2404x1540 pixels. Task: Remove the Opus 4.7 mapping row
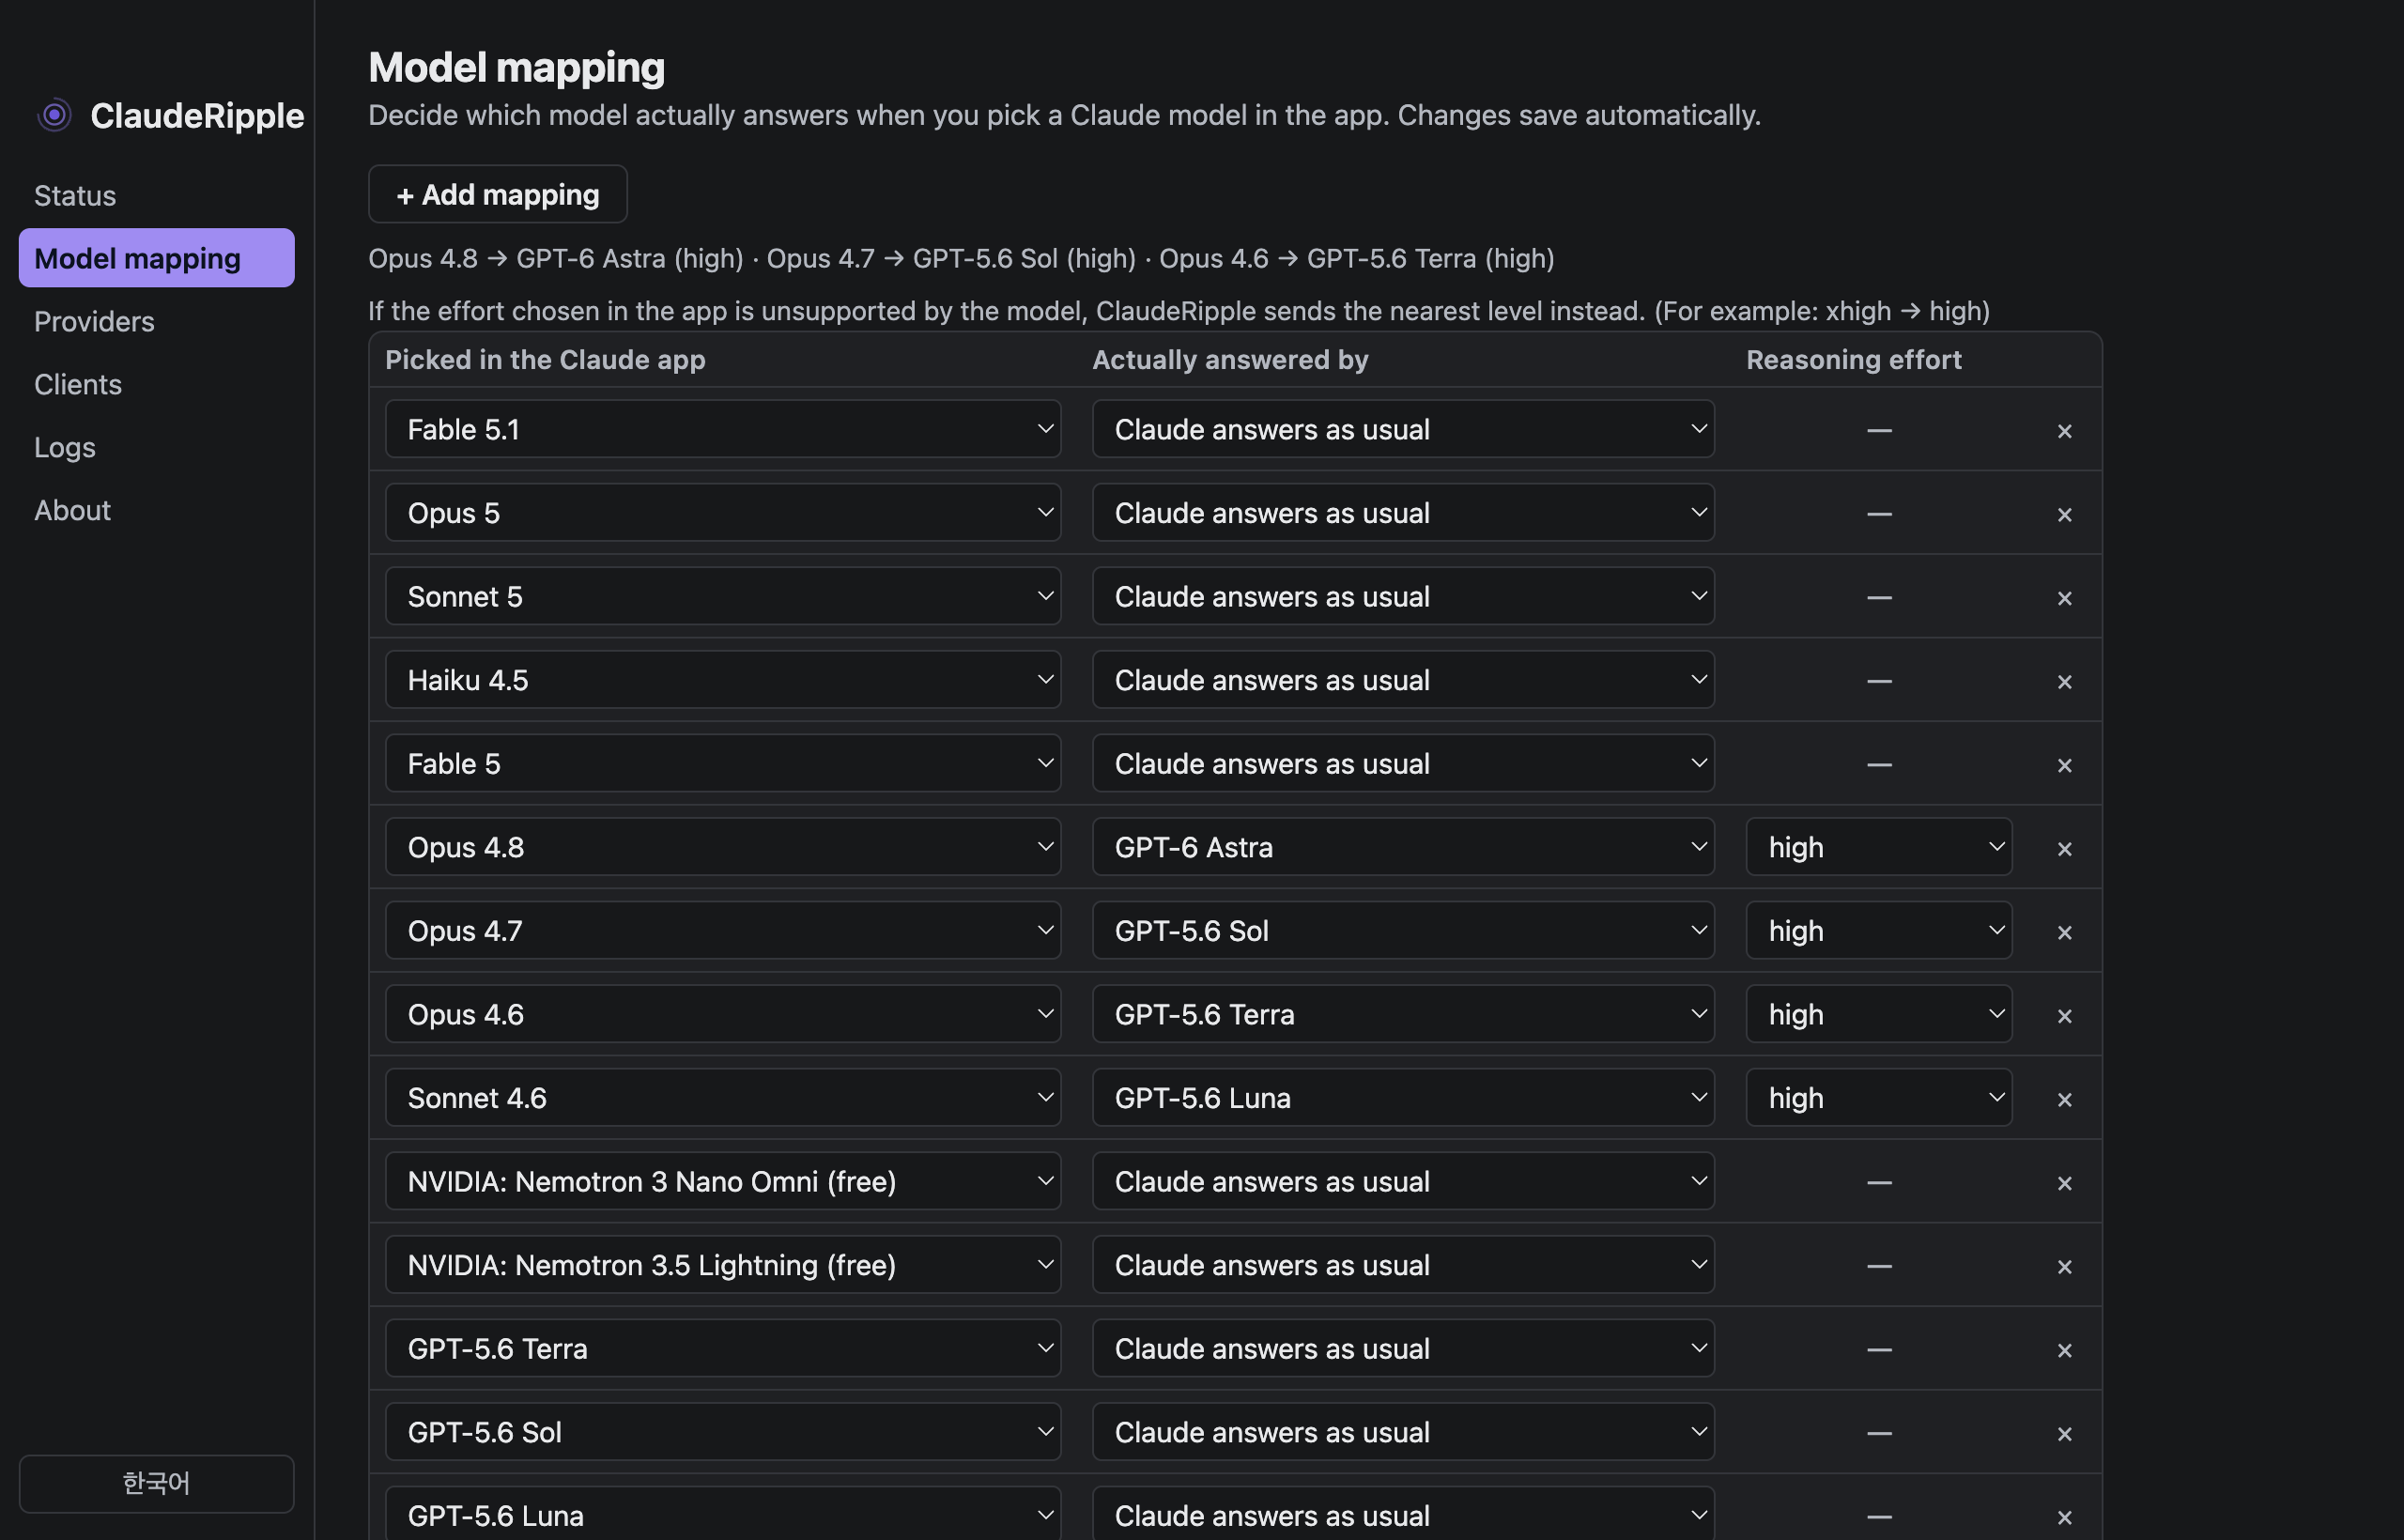pos(2064,931)
